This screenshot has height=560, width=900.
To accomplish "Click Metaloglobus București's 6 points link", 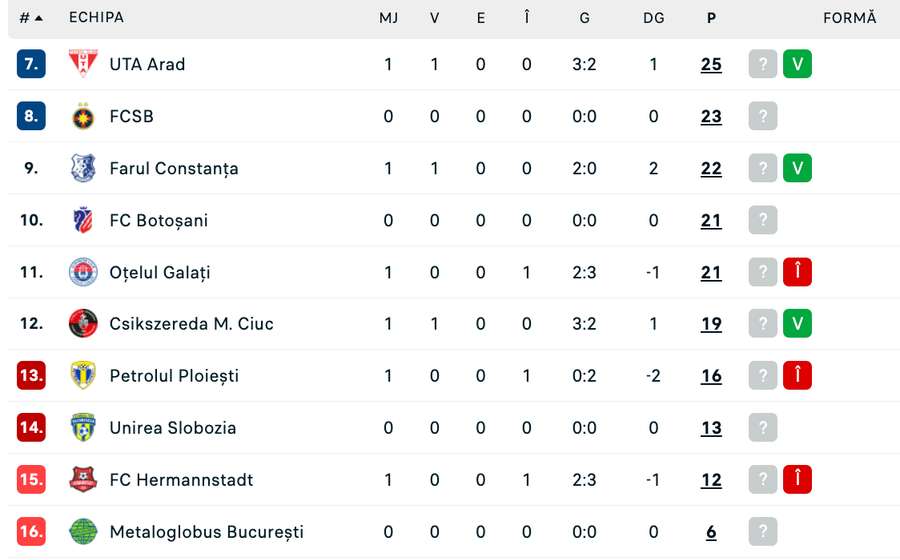I will 711,532.
